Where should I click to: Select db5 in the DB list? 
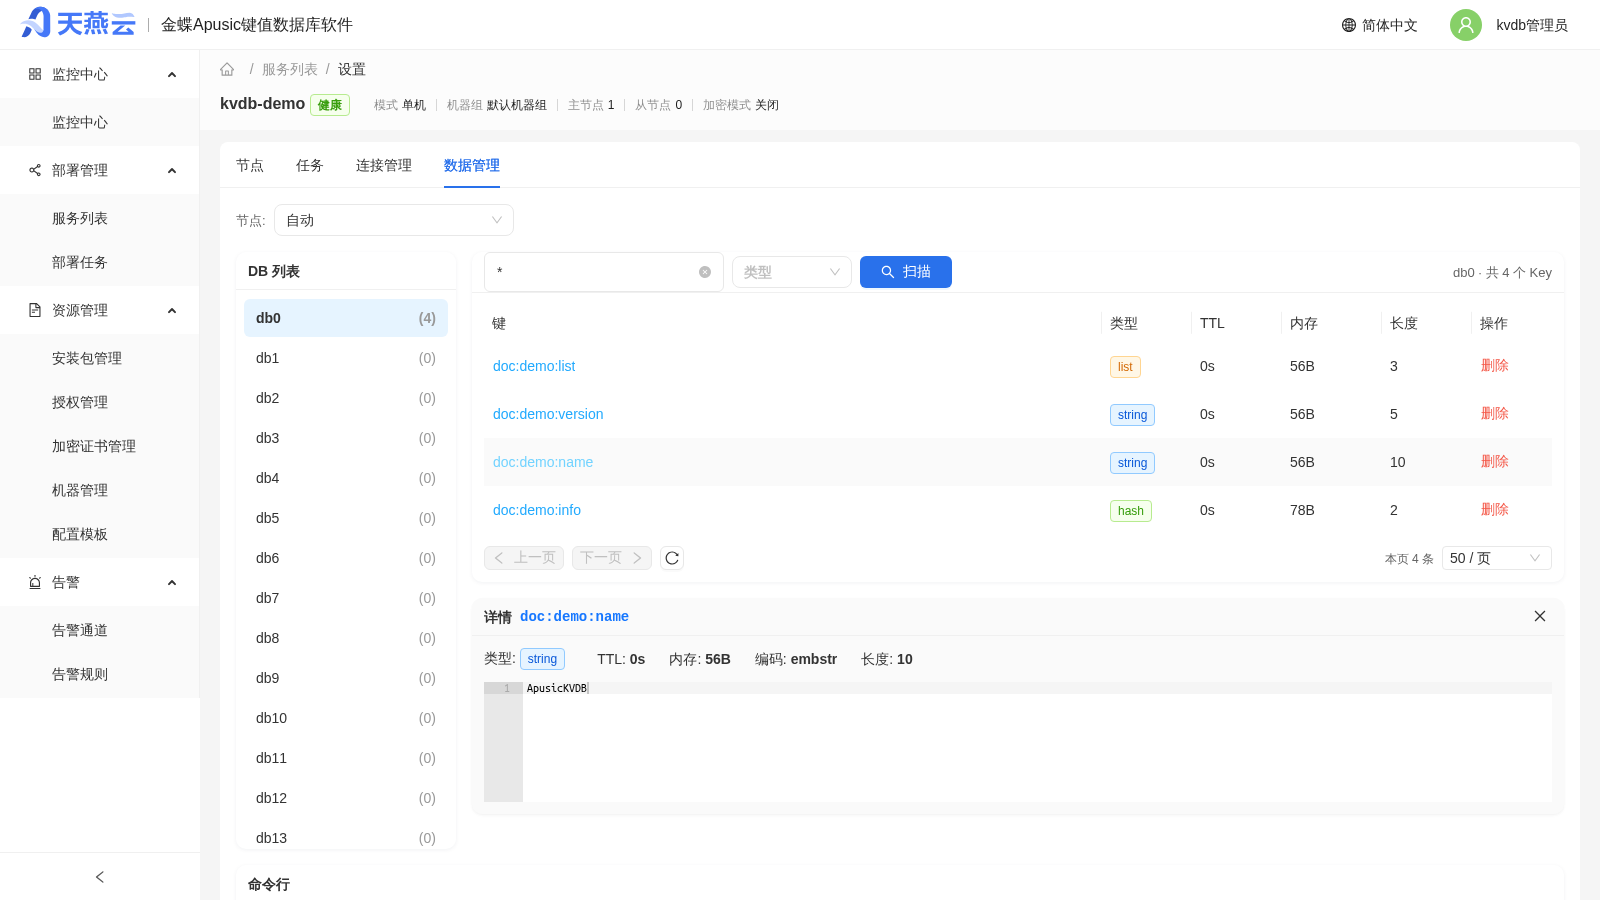click(x=346, y=518)
